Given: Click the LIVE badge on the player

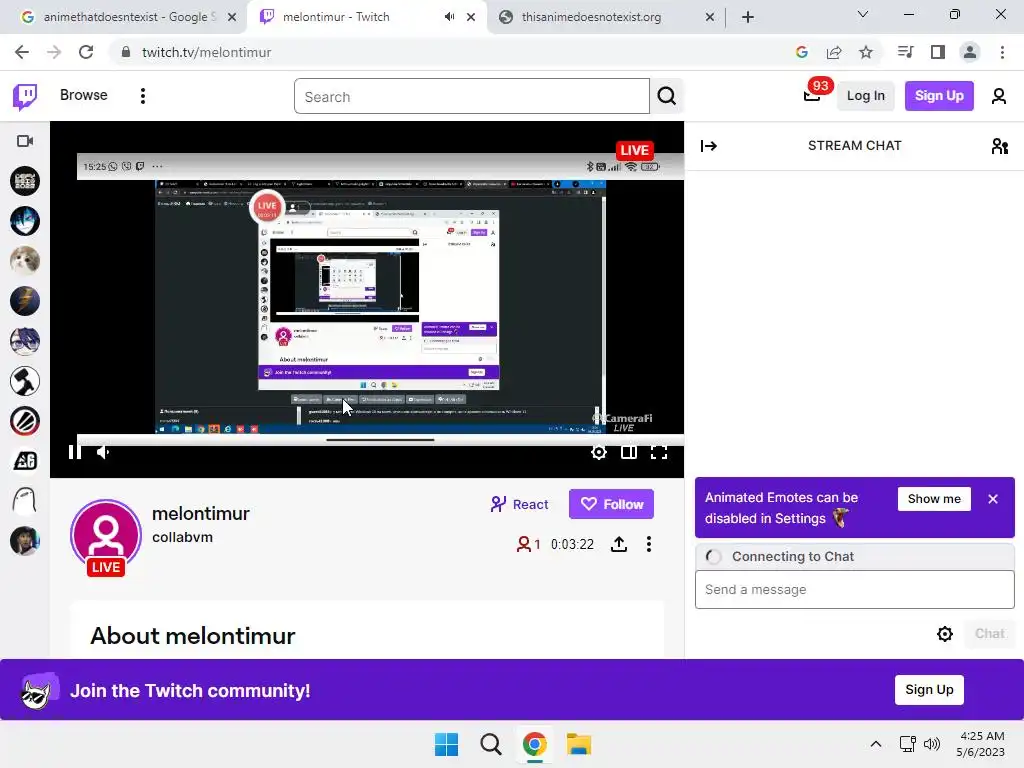Looking at the screenshot, I should tap(633, 150).
